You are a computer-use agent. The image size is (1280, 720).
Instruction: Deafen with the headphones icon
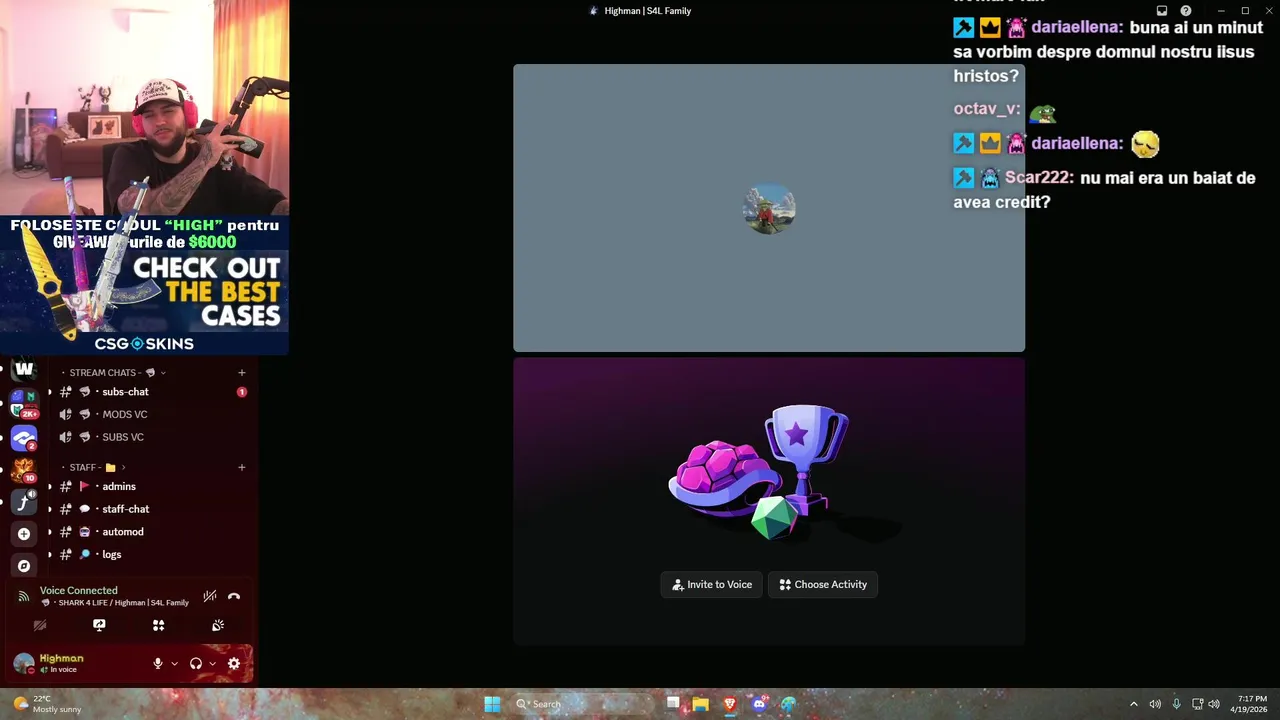(x=196, y=663)
